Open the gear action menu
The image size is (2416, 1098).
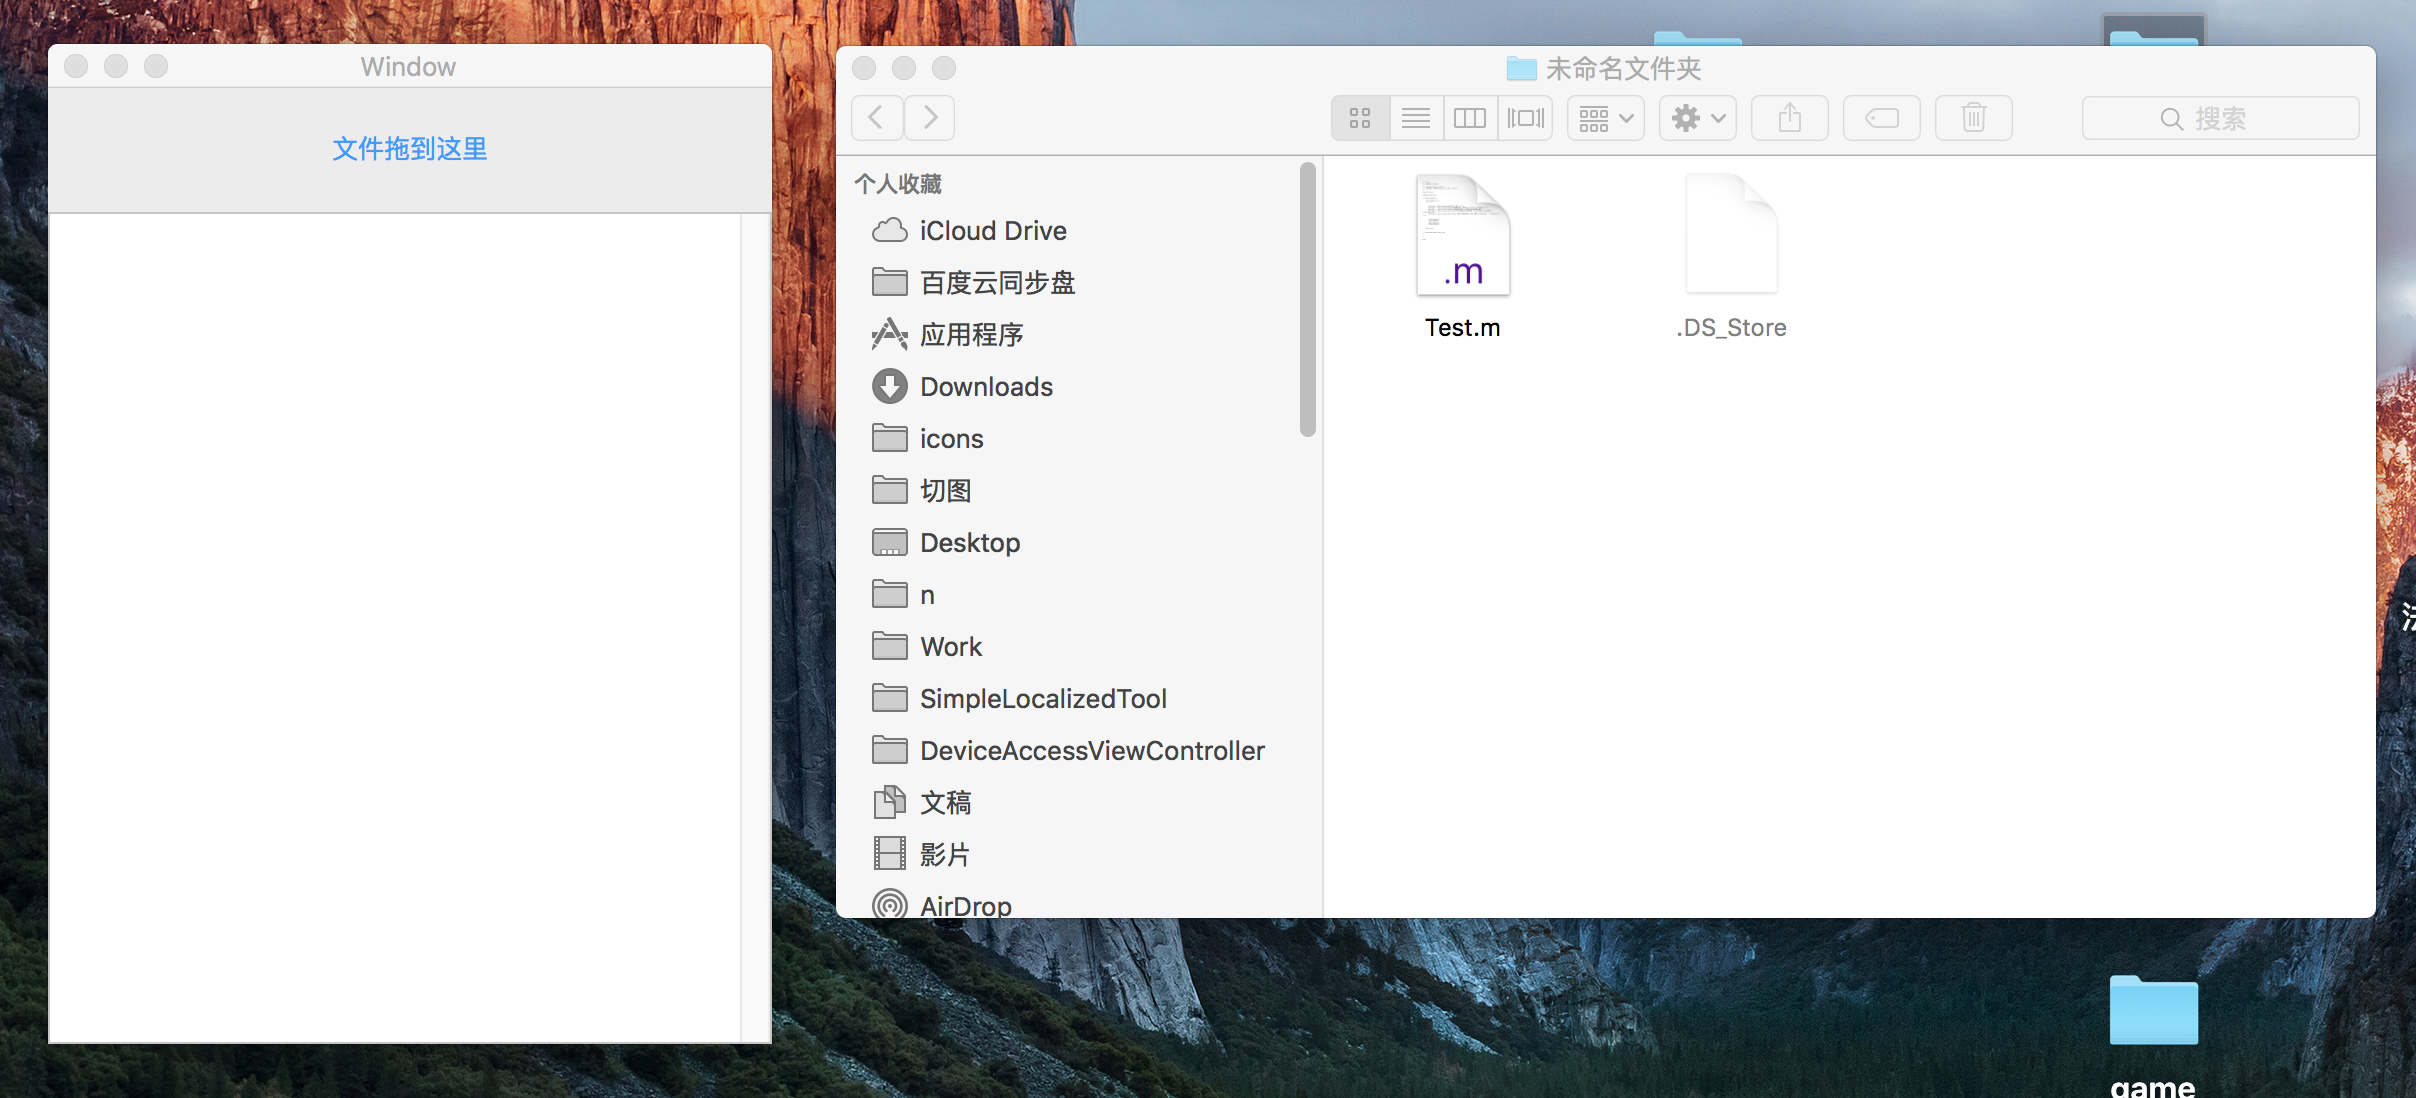point(1697,118)
